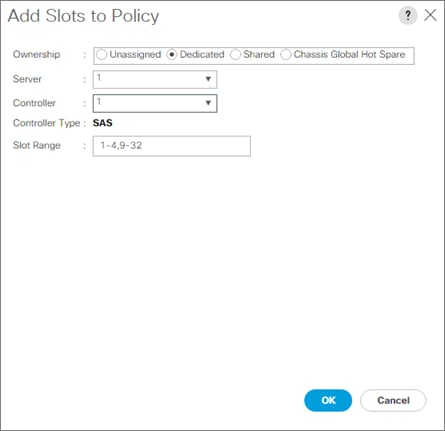This screenshot has height=431, width=445.
Task: Choose the Dedicated ownership radio button
Action: [x=171, y=55]
